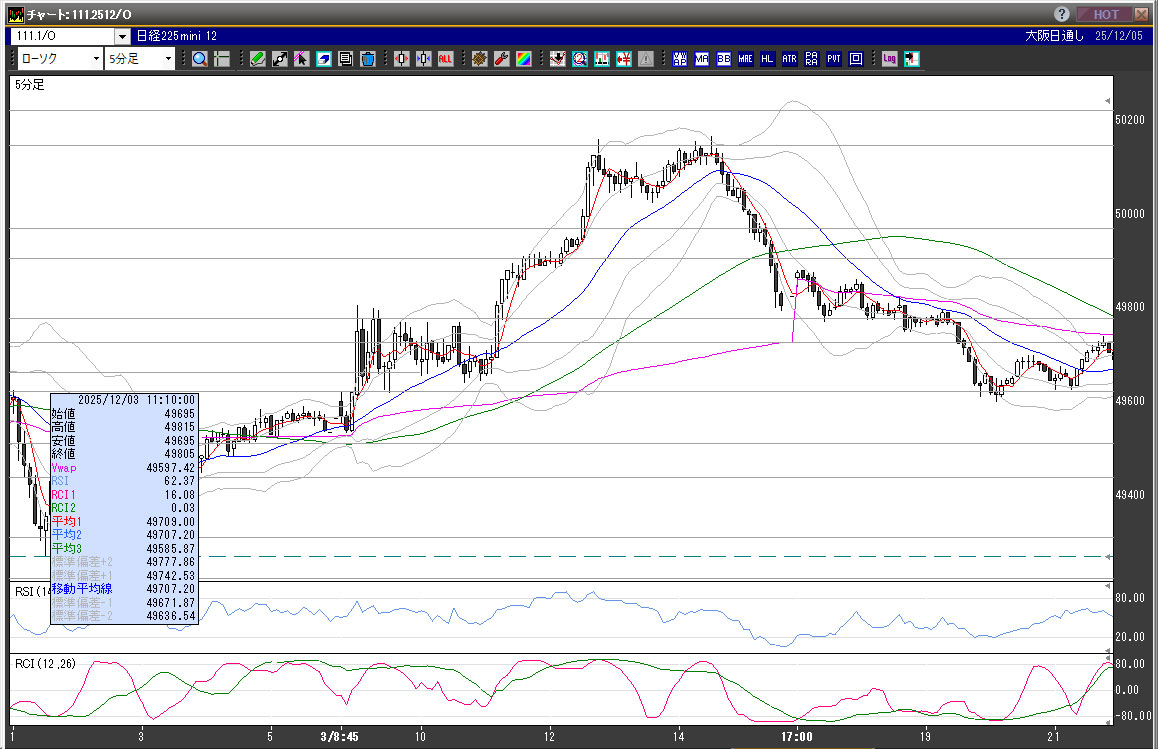Open the 5分足 timeframe dropdown

[x=168, y=59]
